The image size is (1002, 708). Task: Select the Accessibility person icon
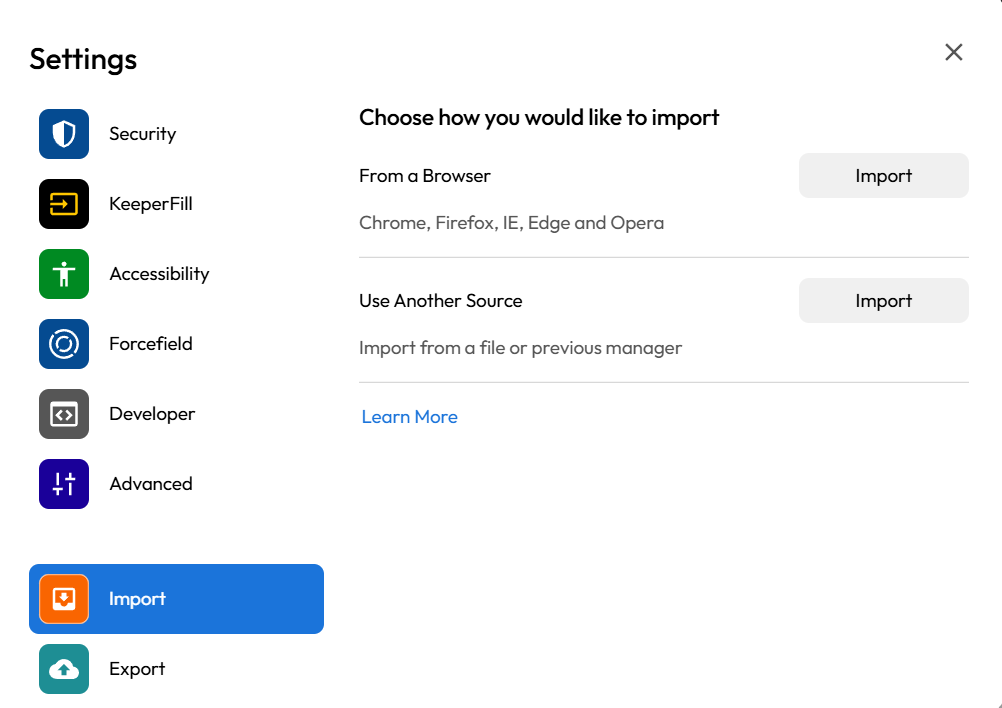(x=63, y=273)
